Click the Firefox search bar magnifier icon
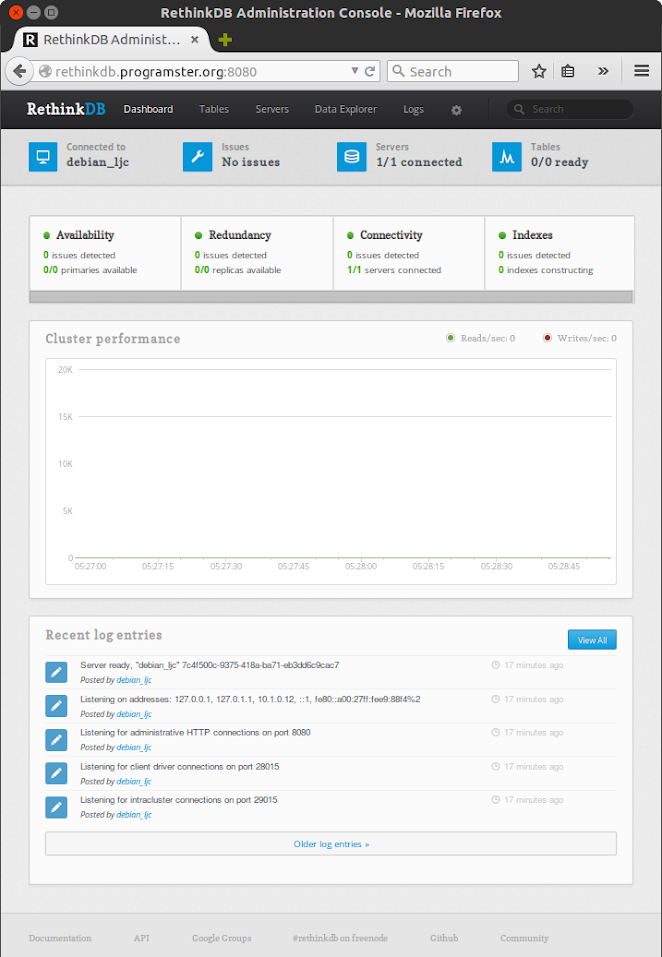Image resolution: width=662 pixels, height=957 pixels. click(x=398, y=71)
